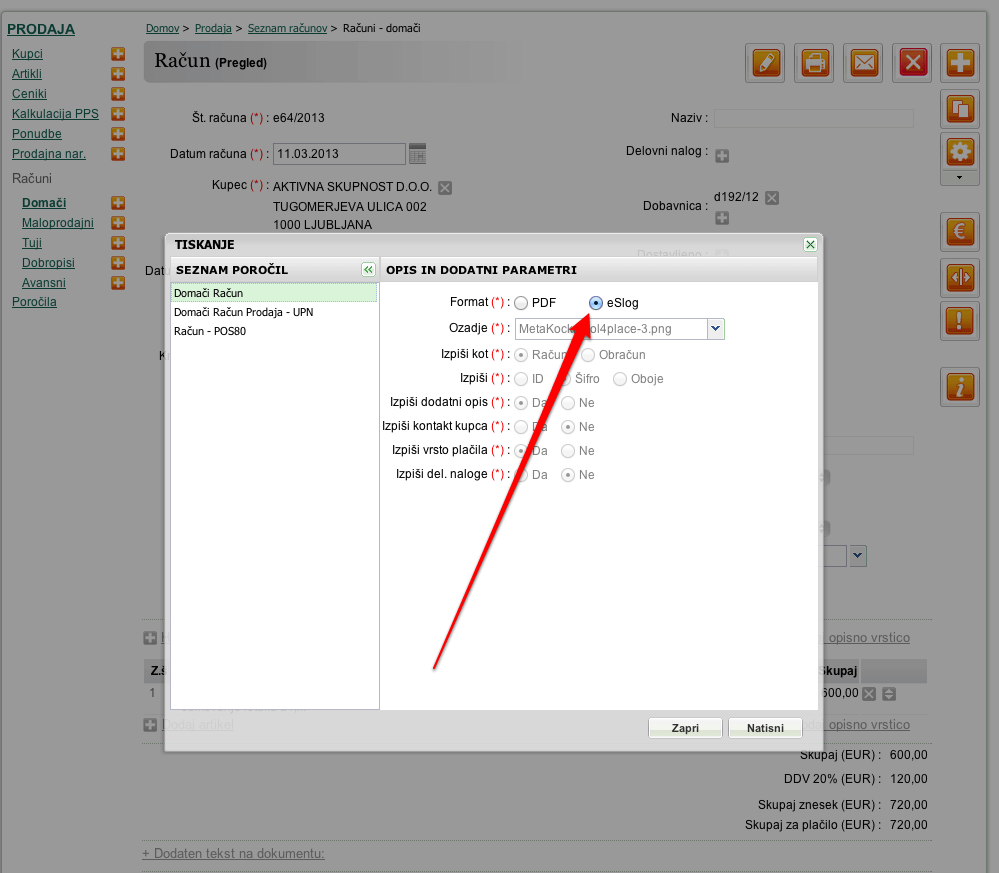Select Obračun for Izpiši kot
This screenshot has height=873, width=999.
tap(588, 355)
